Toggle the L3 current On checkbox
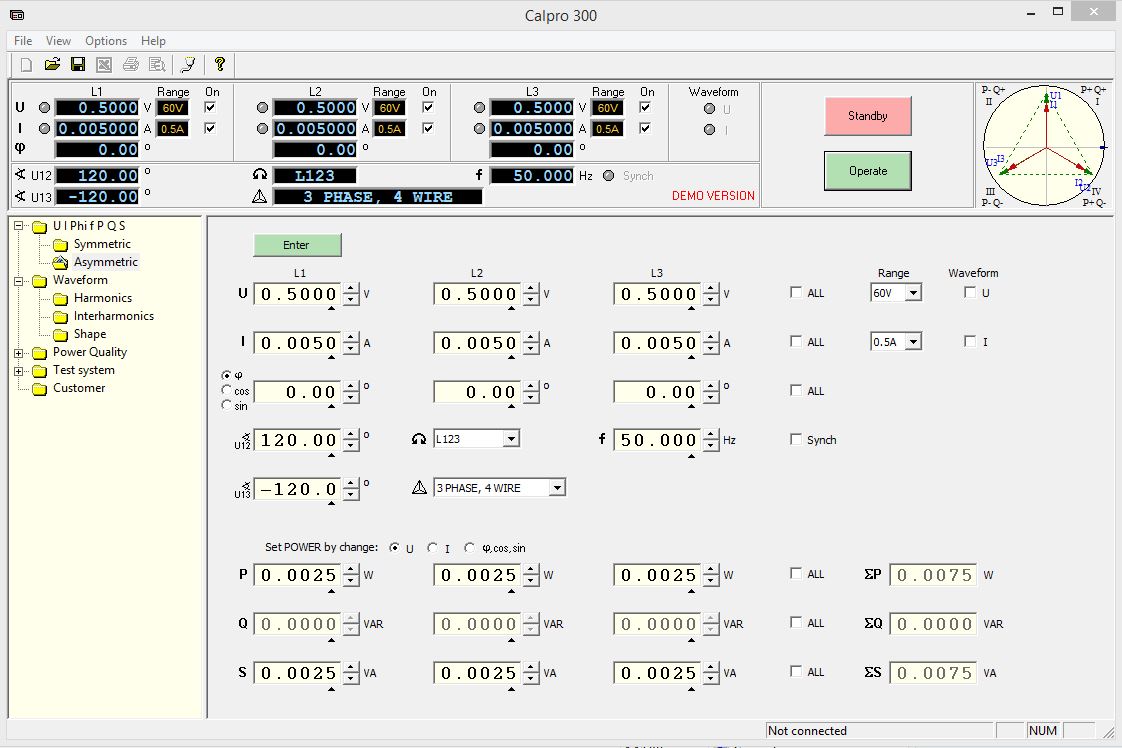The height and width of the screenshot is (748, 1122). coord(645,128)
